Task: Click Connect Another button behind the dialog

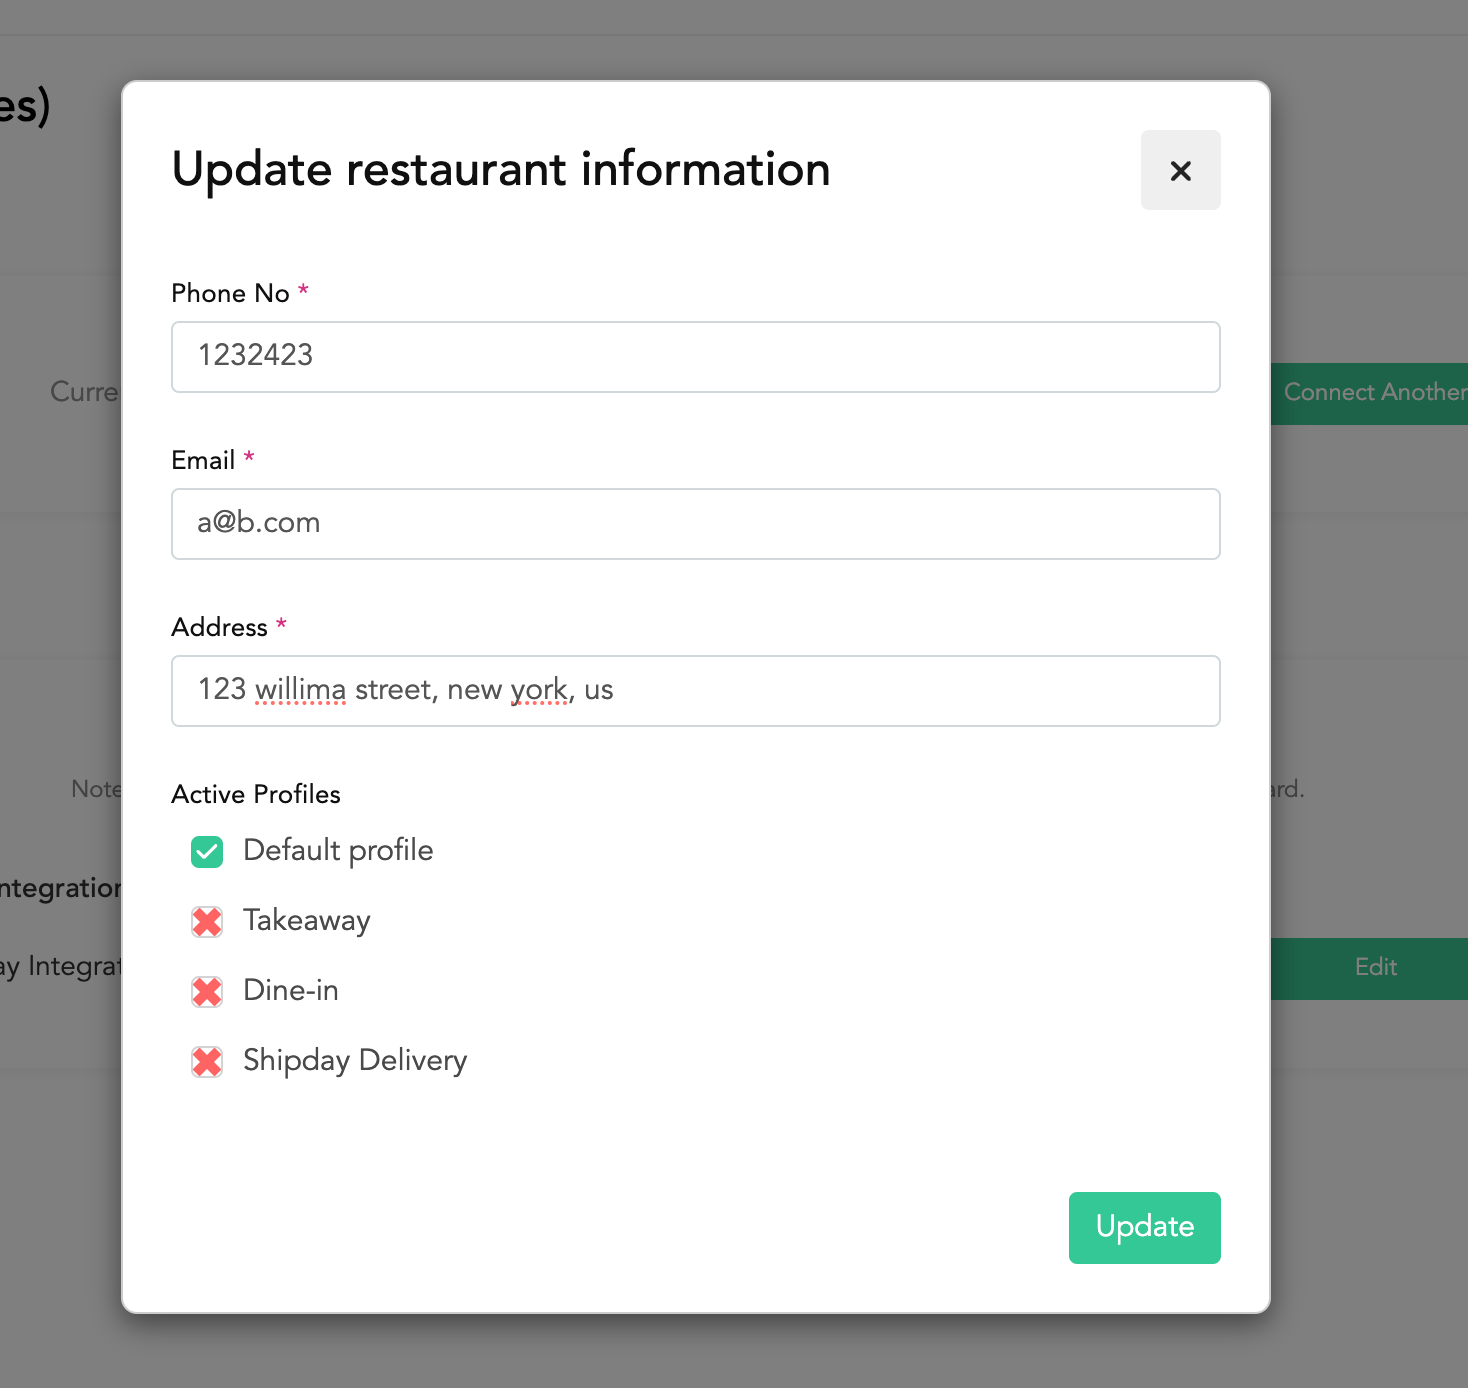Action: coord(1369,393)
